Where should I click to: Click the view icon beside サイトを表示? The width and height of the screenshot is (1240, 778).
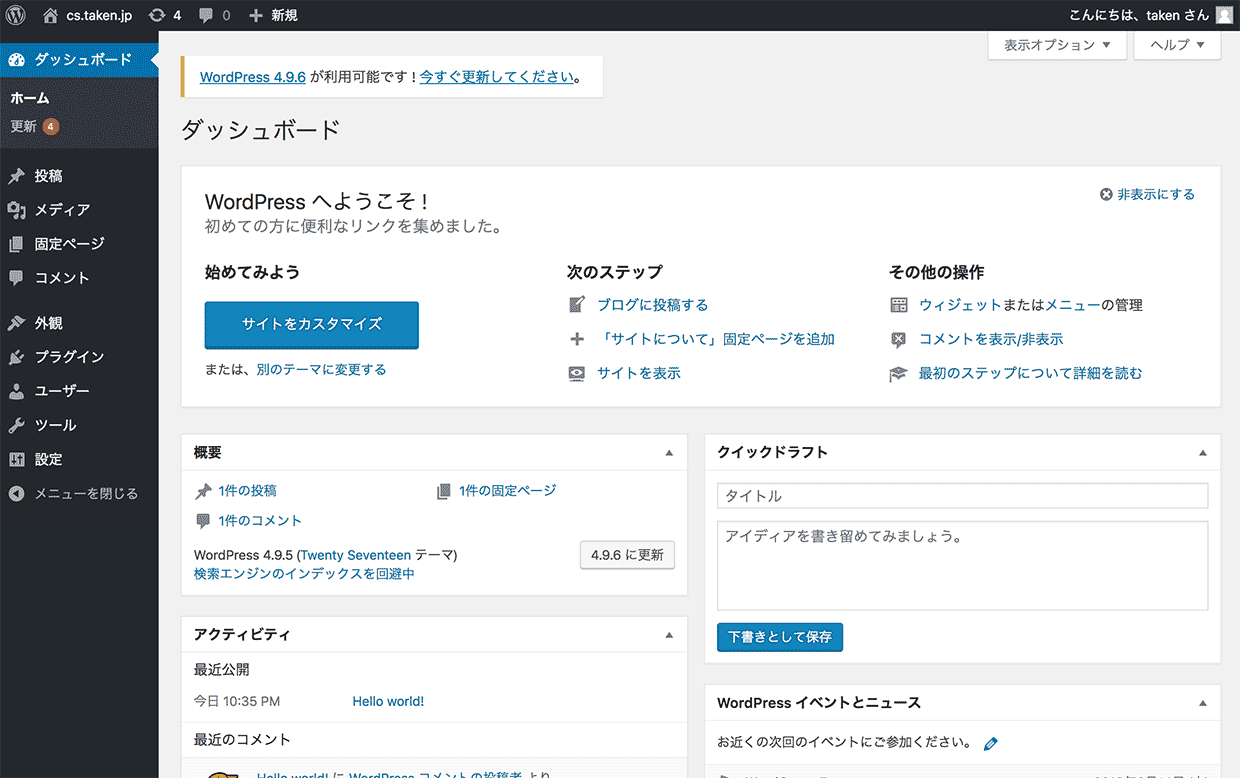(577, 373)
